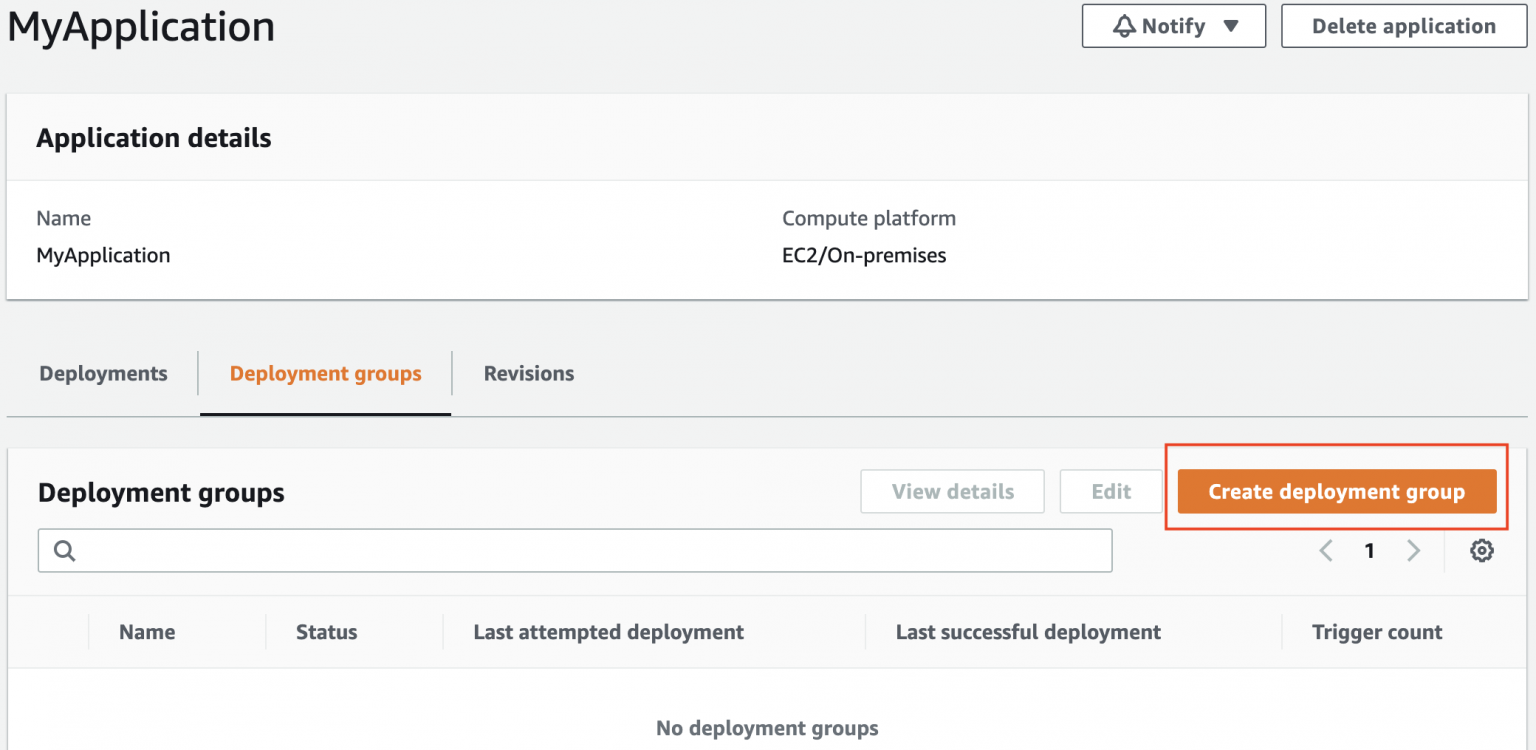Switch to the Revisions tab

[528, 373]
